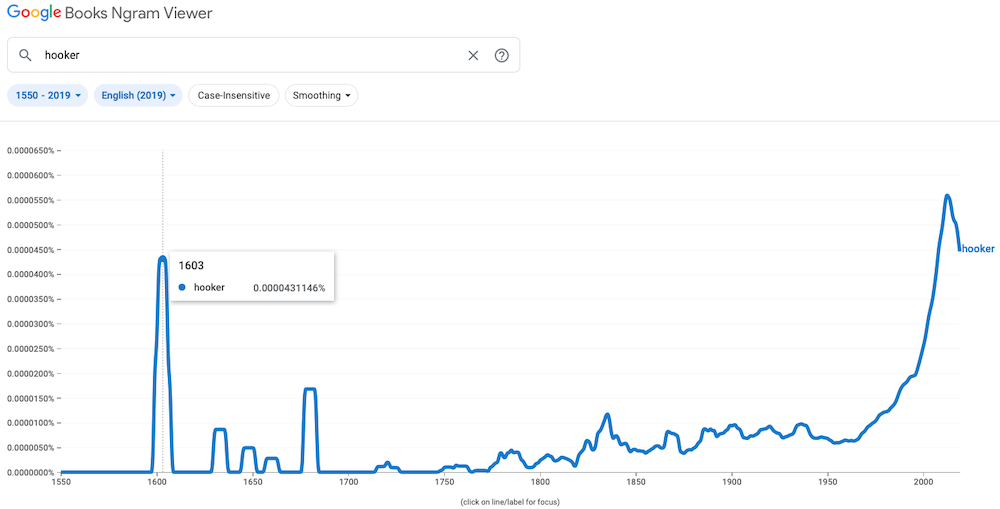Open the Smoothing dropdown
Viewport: 1000px width, 509px height.
pos(321,96)
